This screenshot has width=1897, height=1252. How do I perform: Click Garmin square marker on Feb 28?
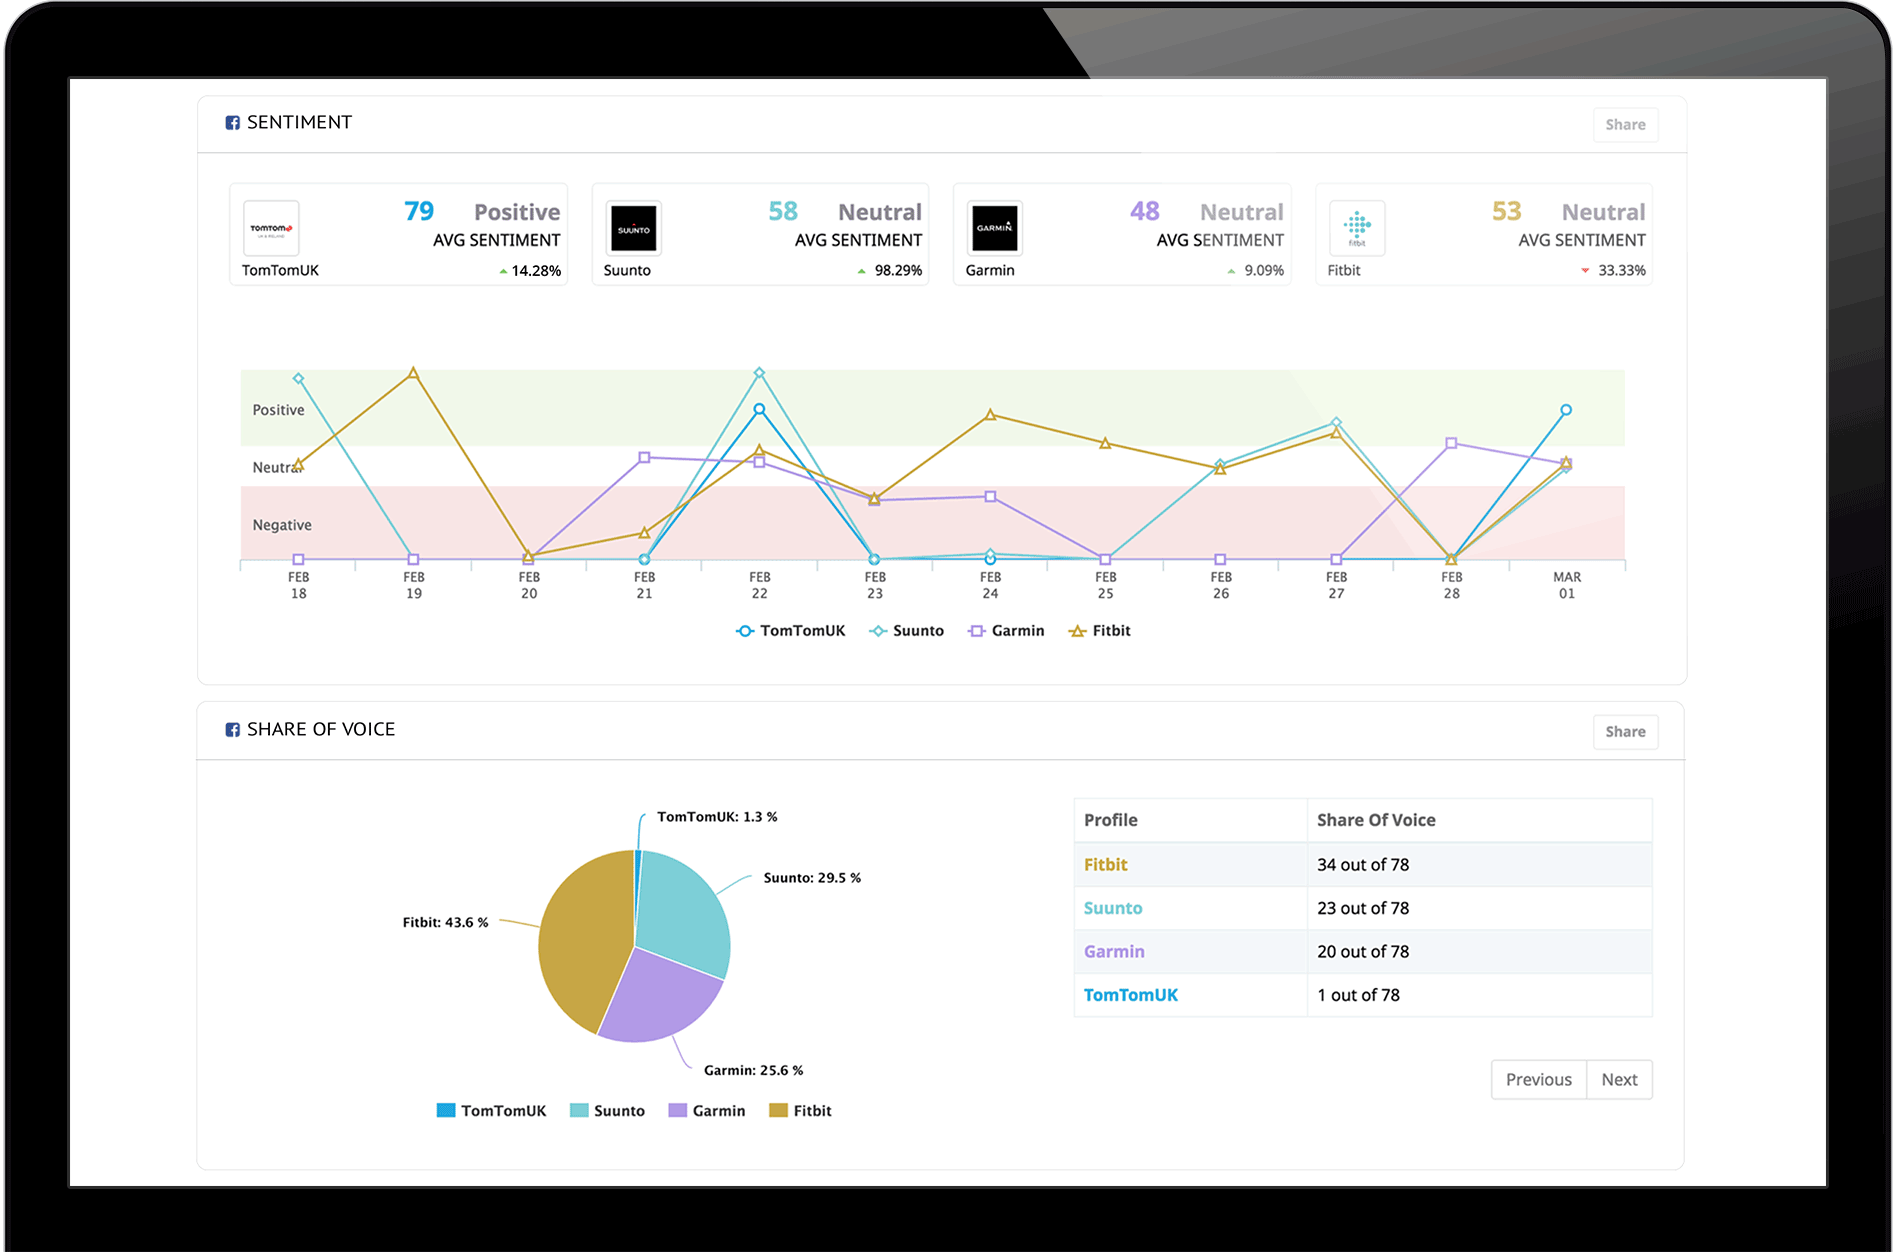tap(1451, 443)
